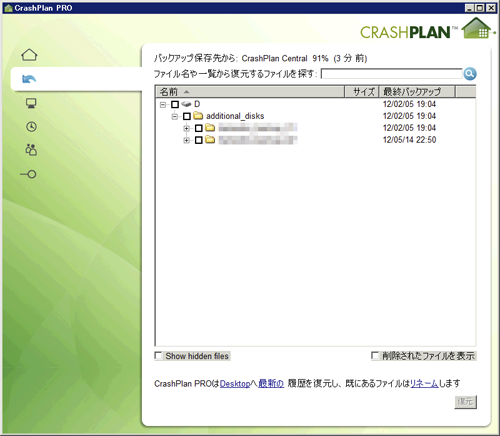This screenshot has height=436, width=500.
Task: Click the Desktop destination link
Action: [x=235, y=384]
